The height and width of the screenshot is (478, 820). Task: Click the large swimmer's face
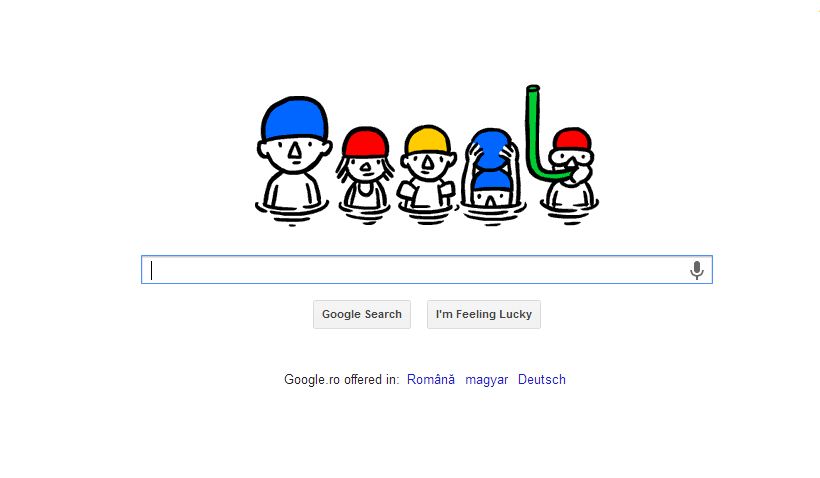coord(294,154)
